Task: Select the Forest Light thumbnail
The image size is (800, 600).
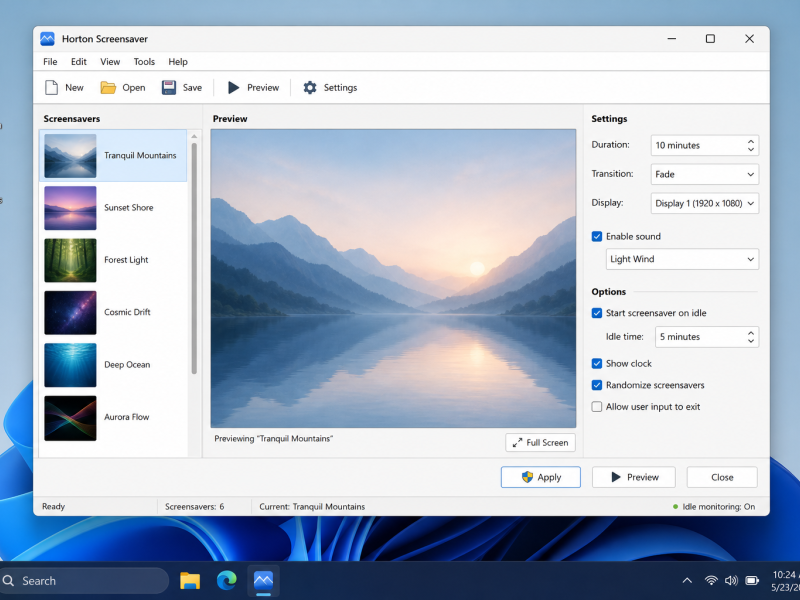Action: 70,260
